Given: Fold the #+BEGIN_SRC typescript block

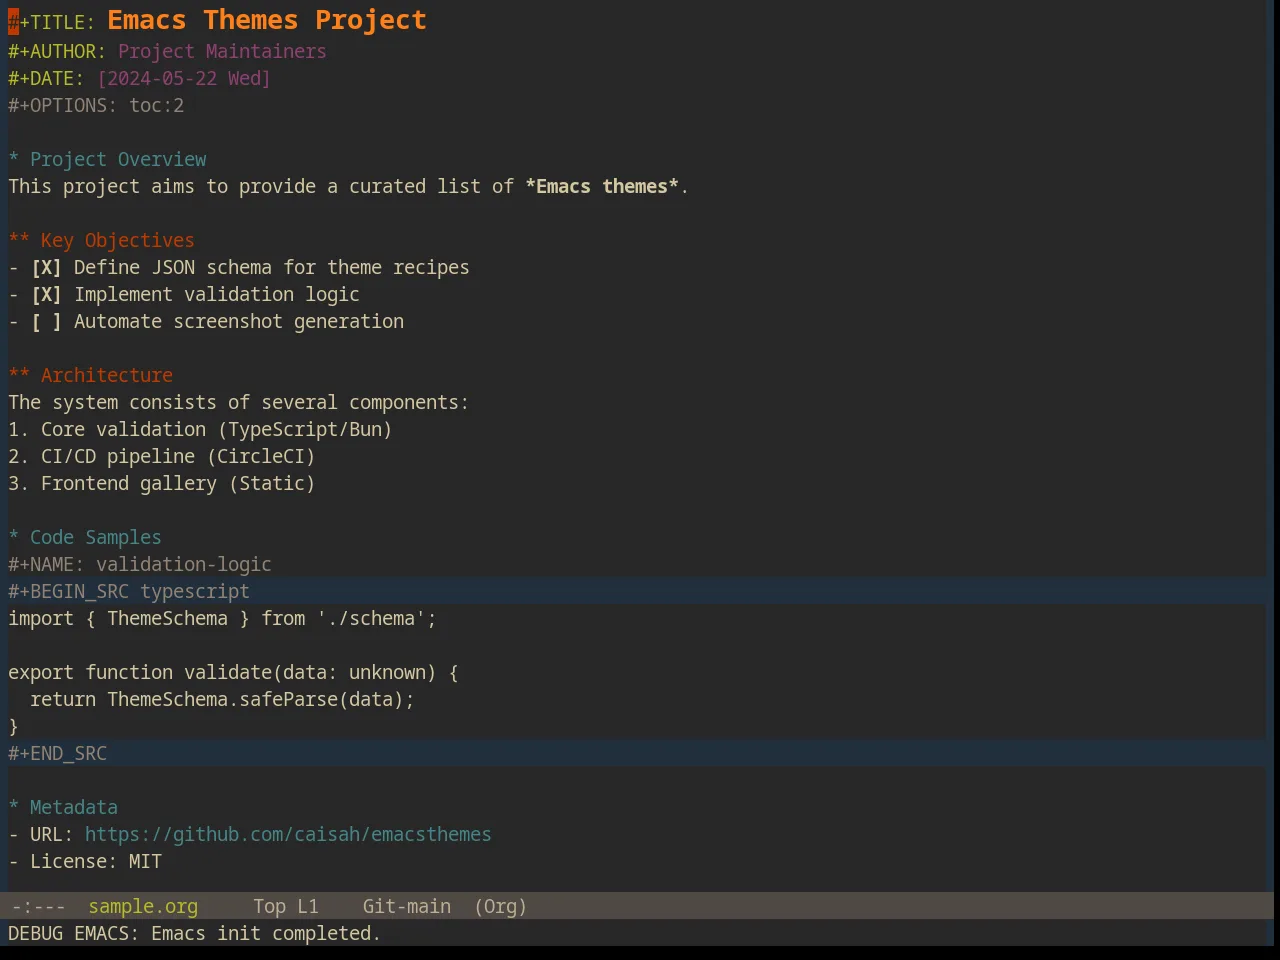Looking at the screenshot, I should tap(129, 592).
